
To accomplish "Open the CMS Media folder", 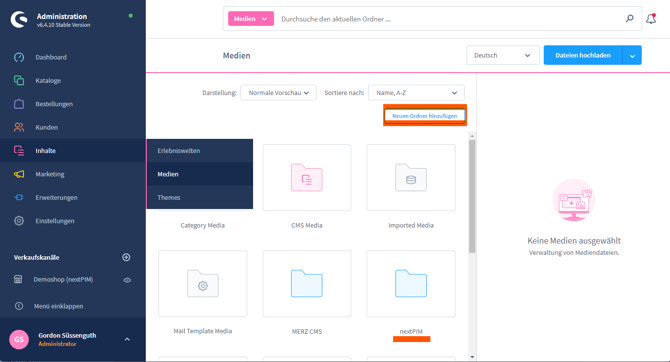I will (x=307, y=177).
